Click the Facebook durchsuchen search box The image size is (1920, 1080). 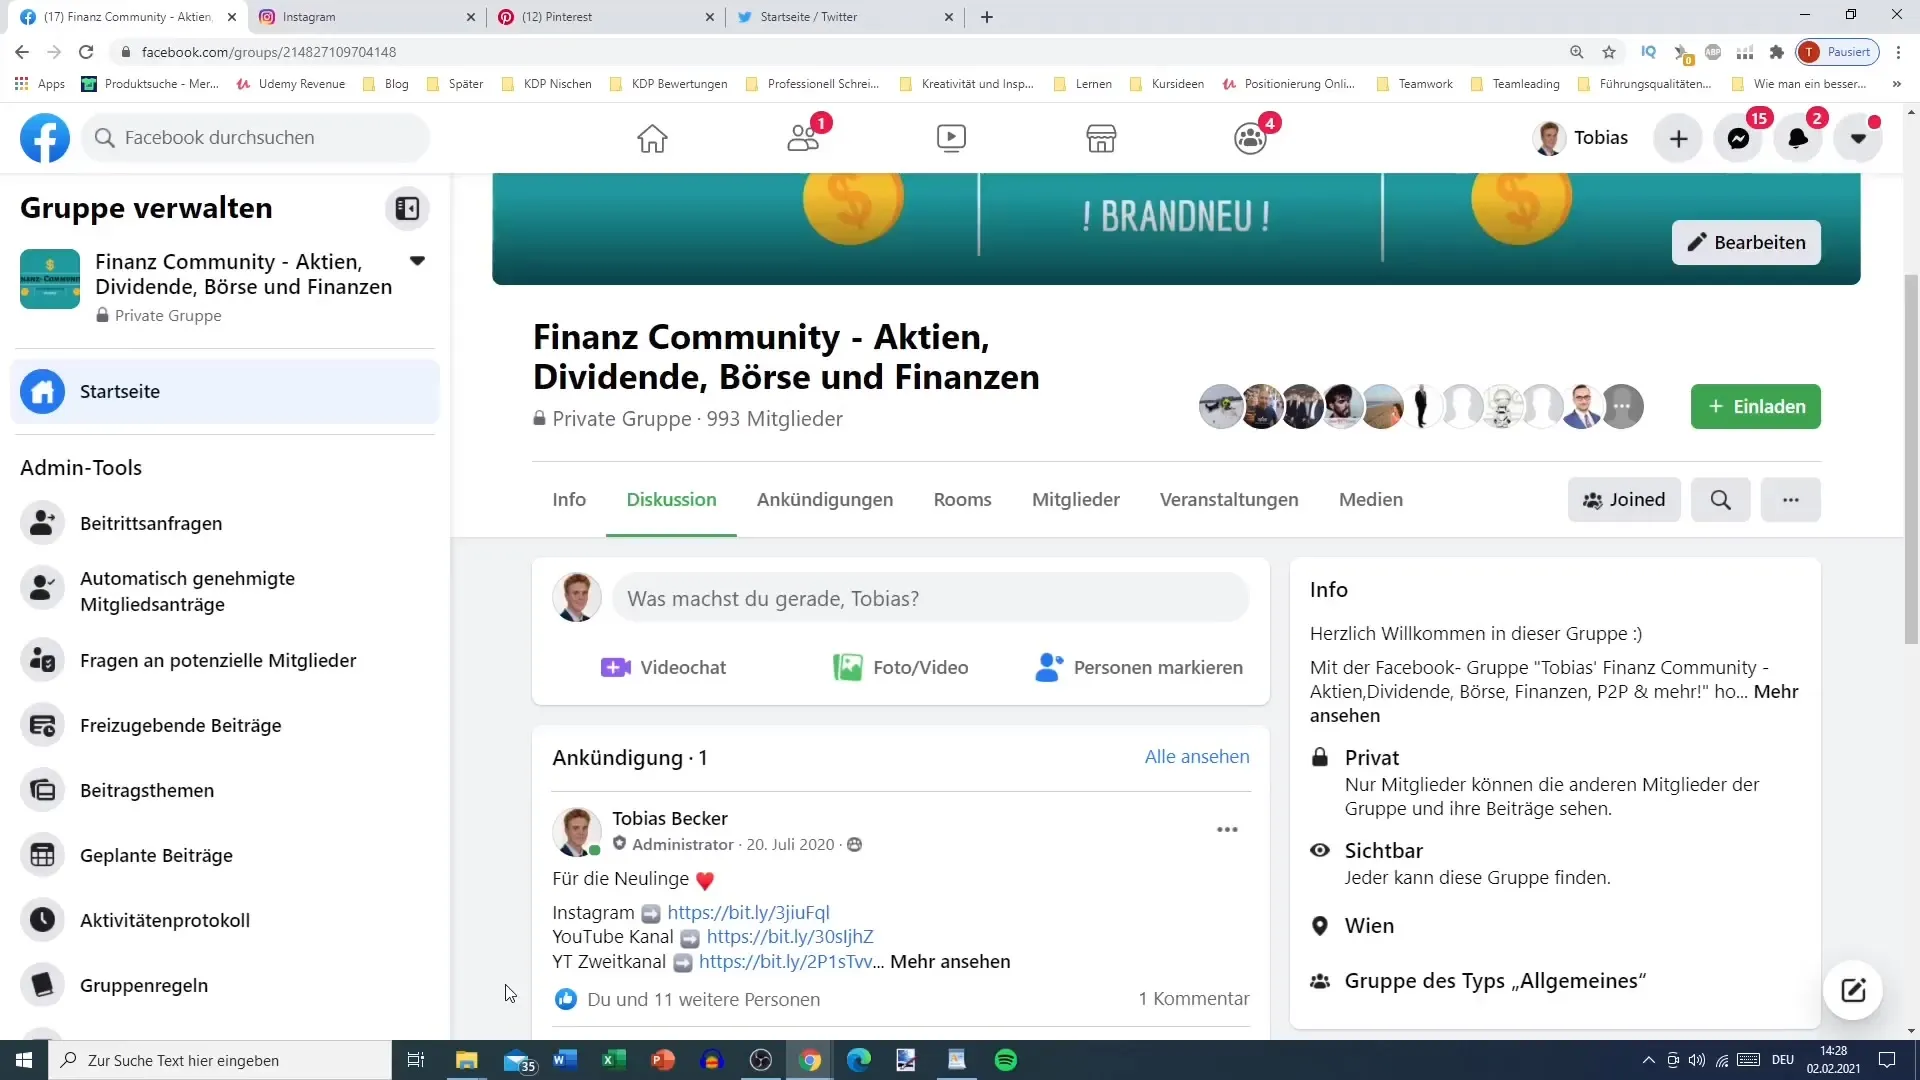click(256, 138)
